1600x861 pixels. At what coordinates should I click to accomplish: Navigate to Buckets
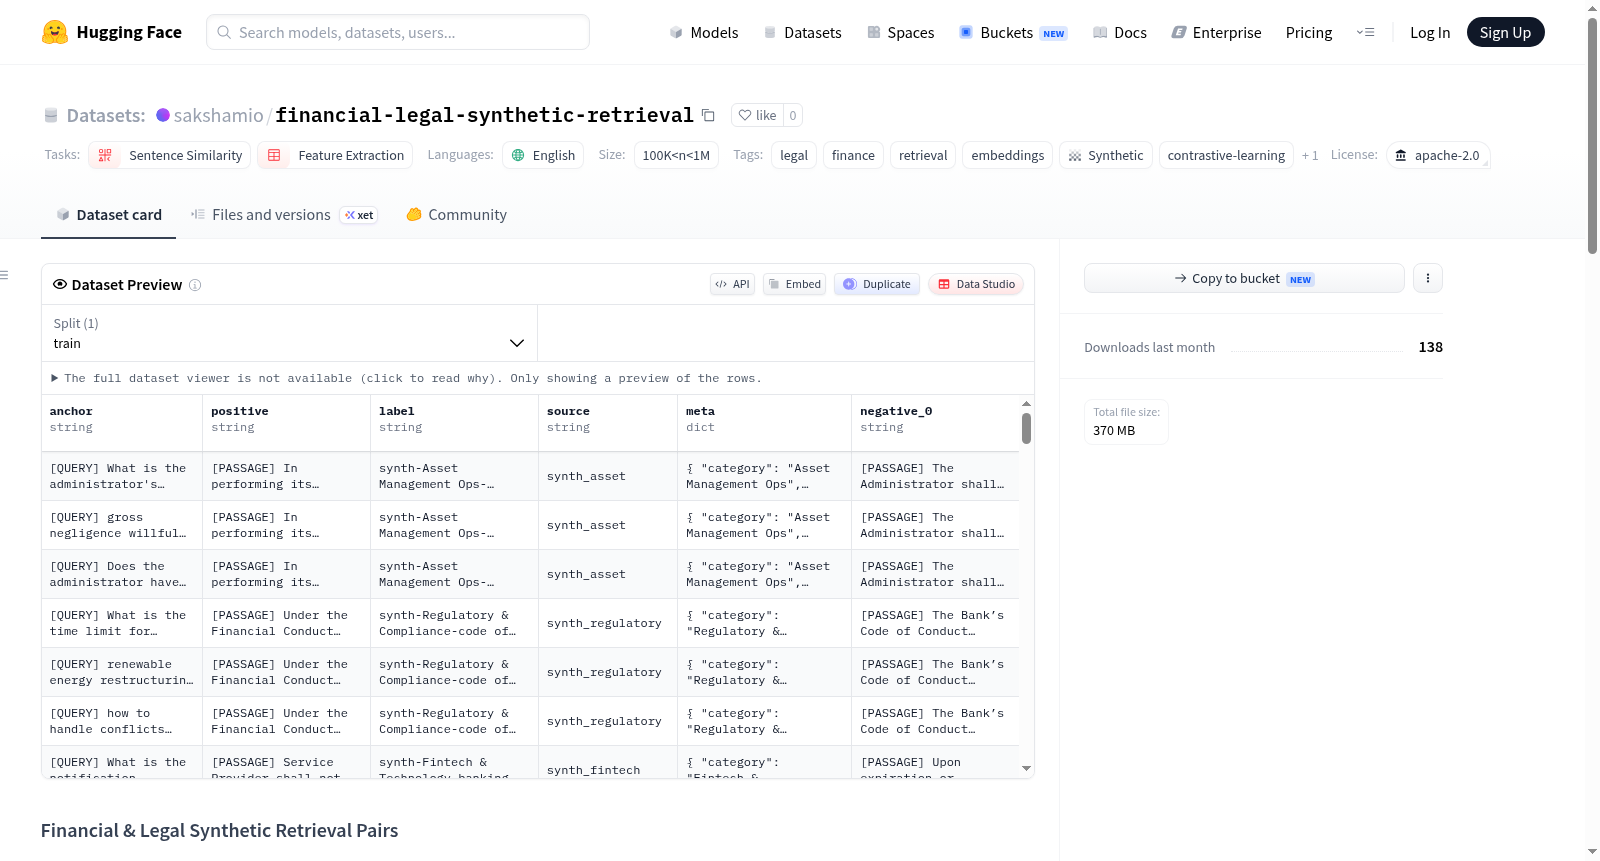pyautogui.click(x=1013, y=32)
